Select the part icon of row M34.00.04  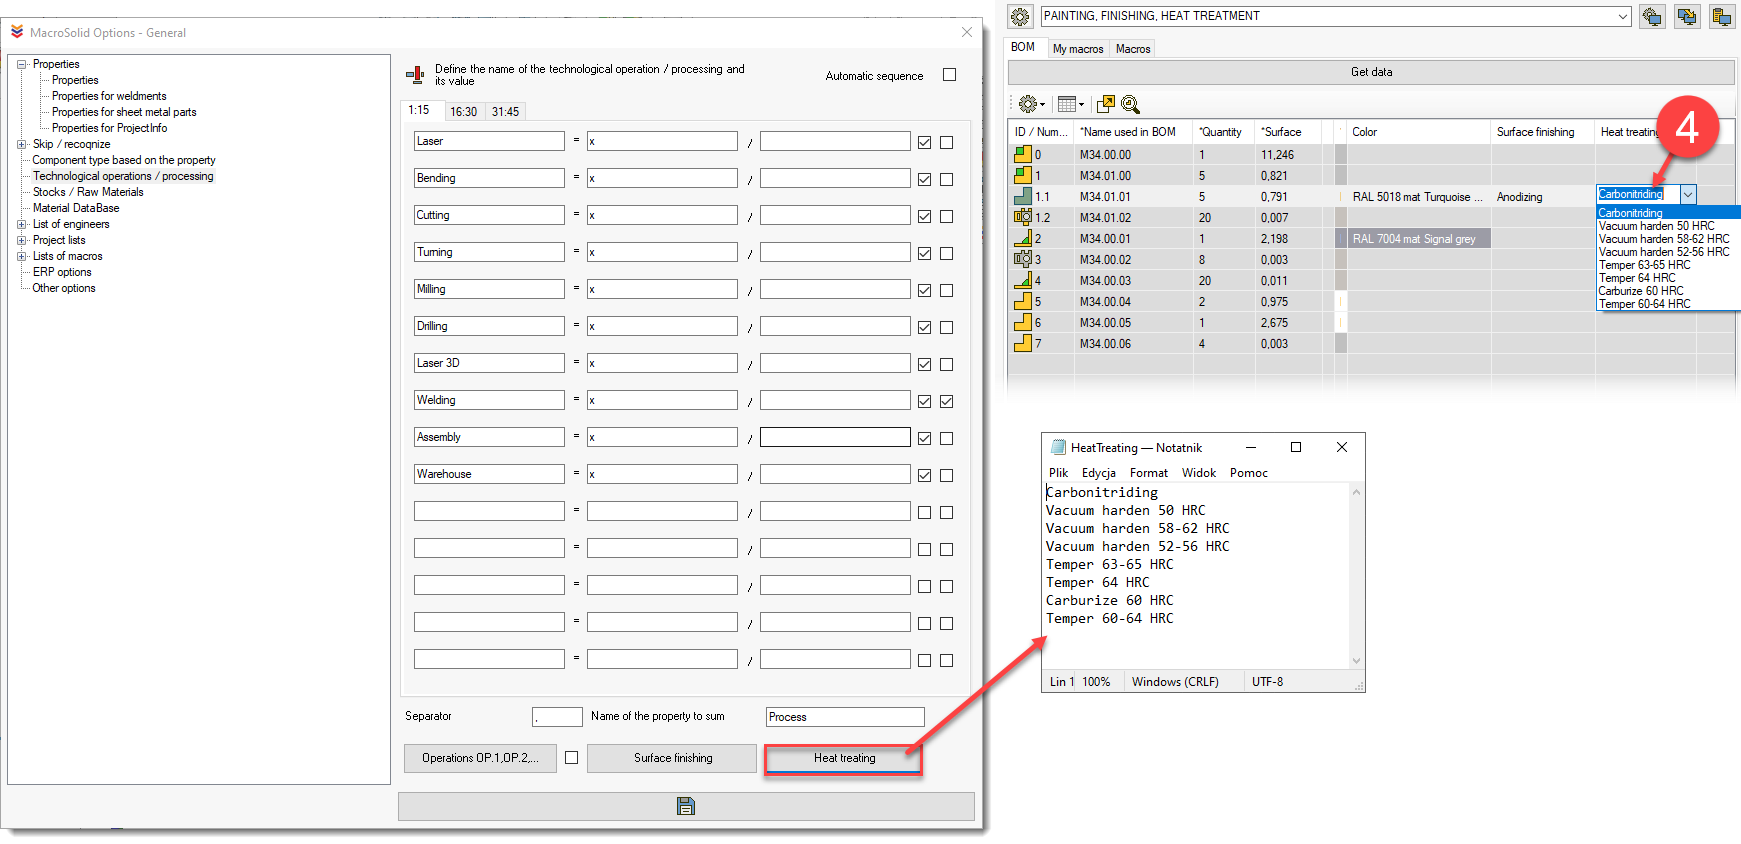1022,301
